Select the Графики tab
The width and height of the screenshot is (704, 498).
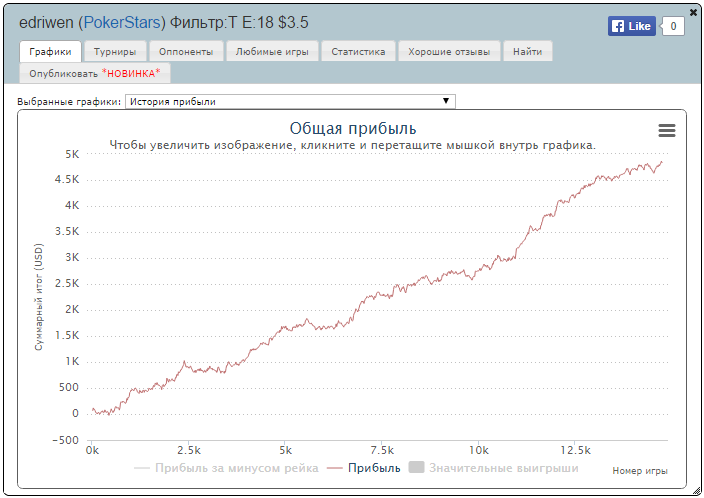coord(50,52)
